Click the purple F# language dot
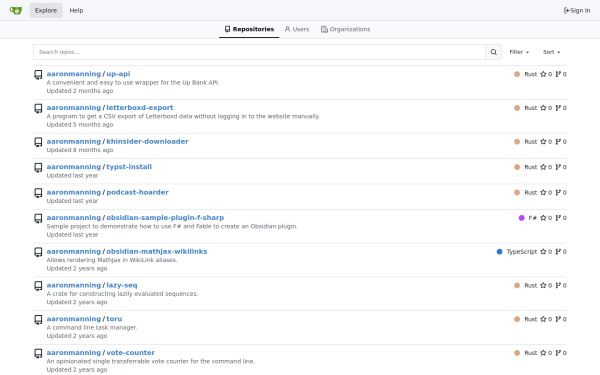The height and width of the screenshot is (375, 600). tap(521, 218)
